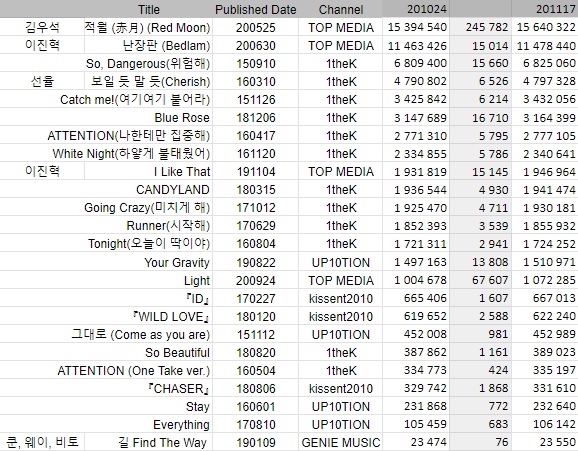Click the value 16 710
Viewport: 578px width, 451px height.
(x=481, y=117)
